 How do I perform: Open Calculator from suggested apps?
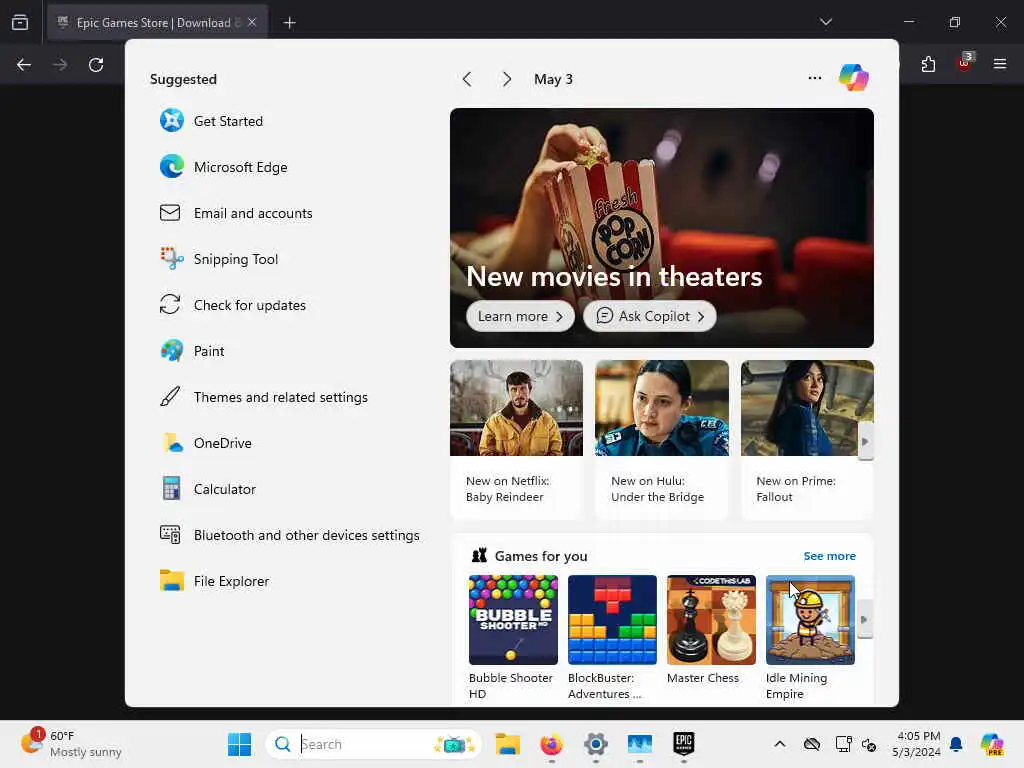(x=208, y=489)
